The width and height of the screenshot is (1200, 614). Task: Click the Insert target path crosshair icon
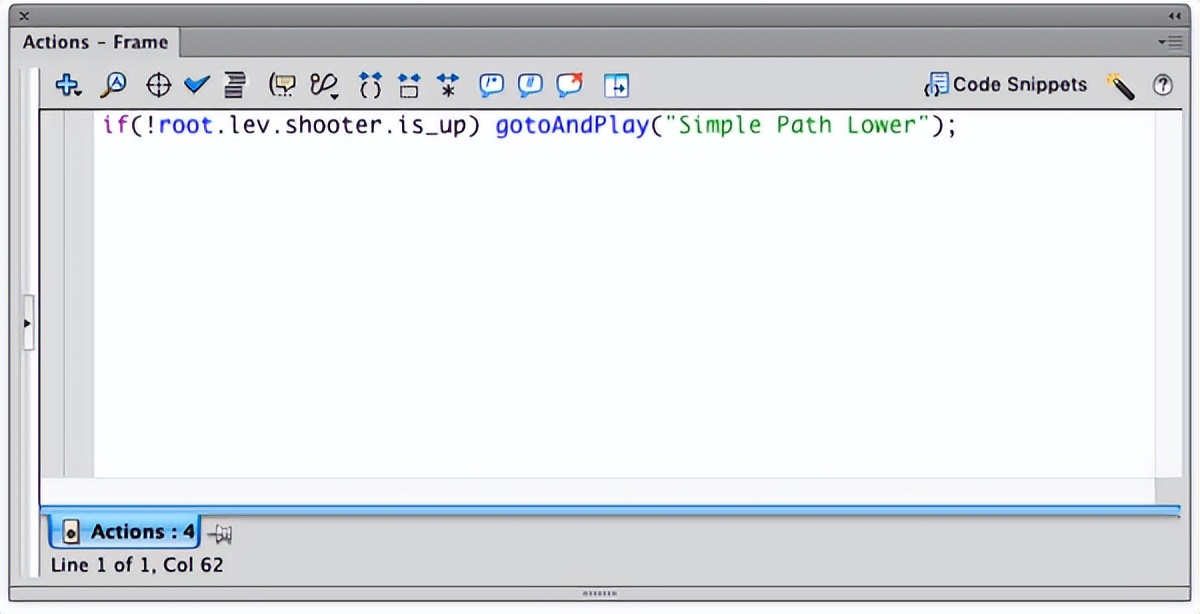(158, 86)
